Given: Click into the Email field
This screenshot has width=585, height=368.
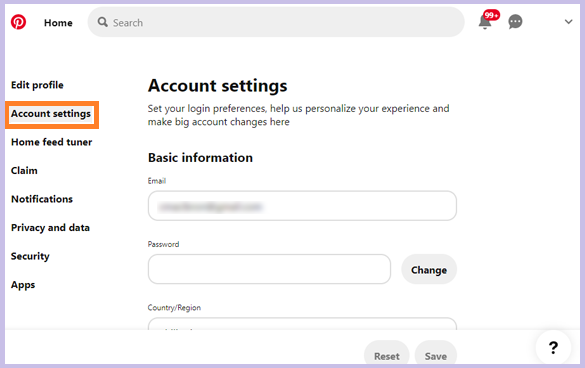Looking at the screenshot, I should coord(302,206).
